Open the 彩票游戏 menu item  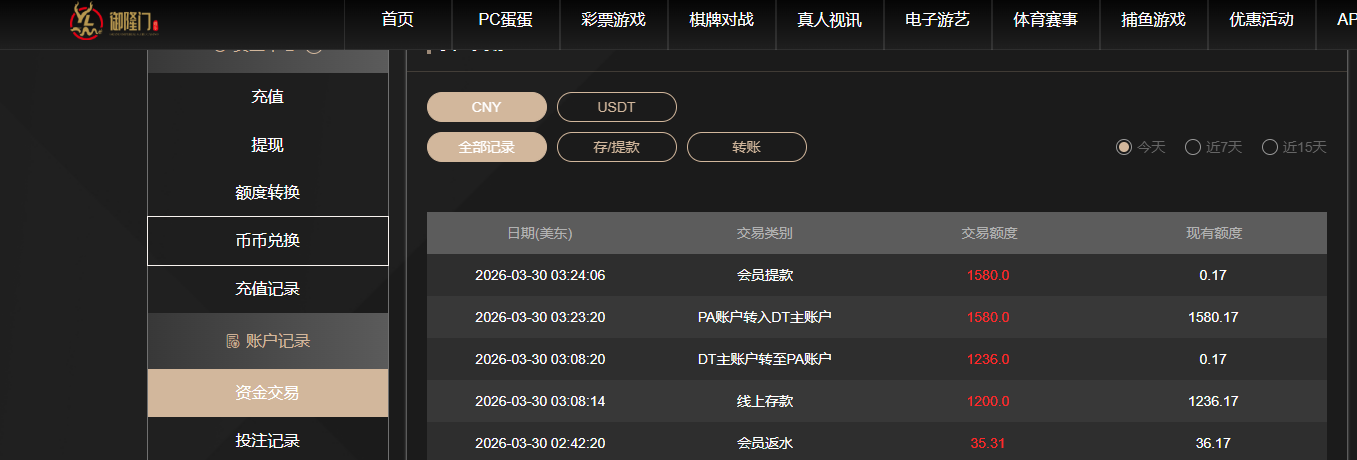[614, 19]
